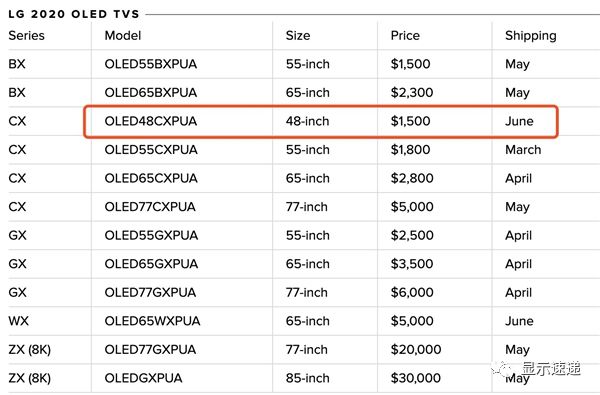Select the OLED55BXPUA model name
Viewport: 600px width, 395px height.
pos(151,64)
